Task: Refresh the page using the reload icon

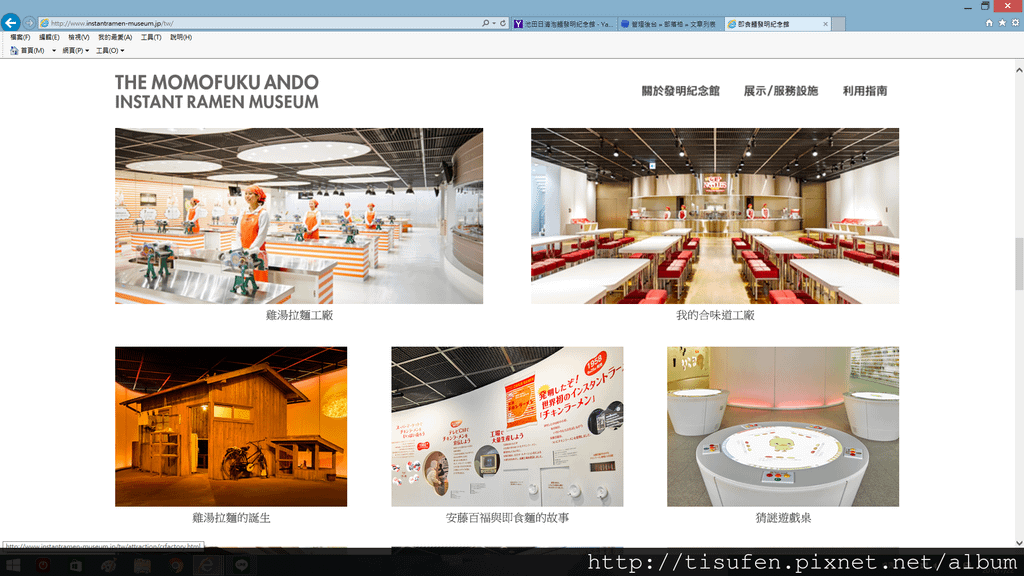Action: point(503,24)
